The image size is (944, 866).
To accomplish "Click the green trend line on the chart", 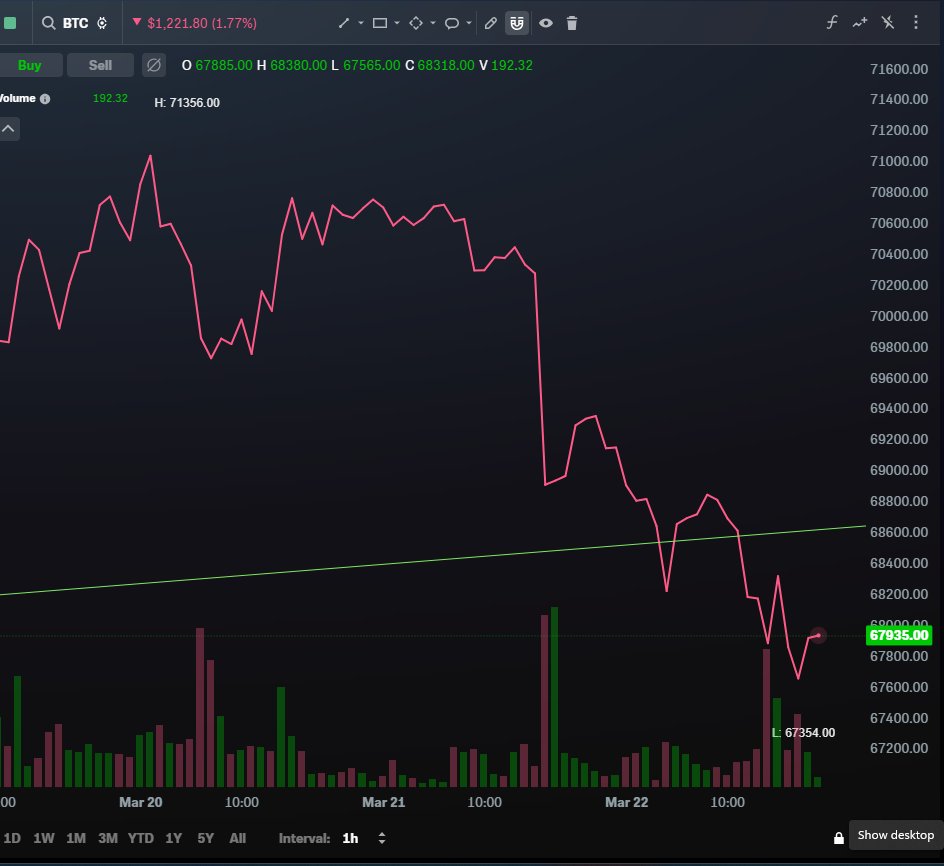I will coord(433,561).
